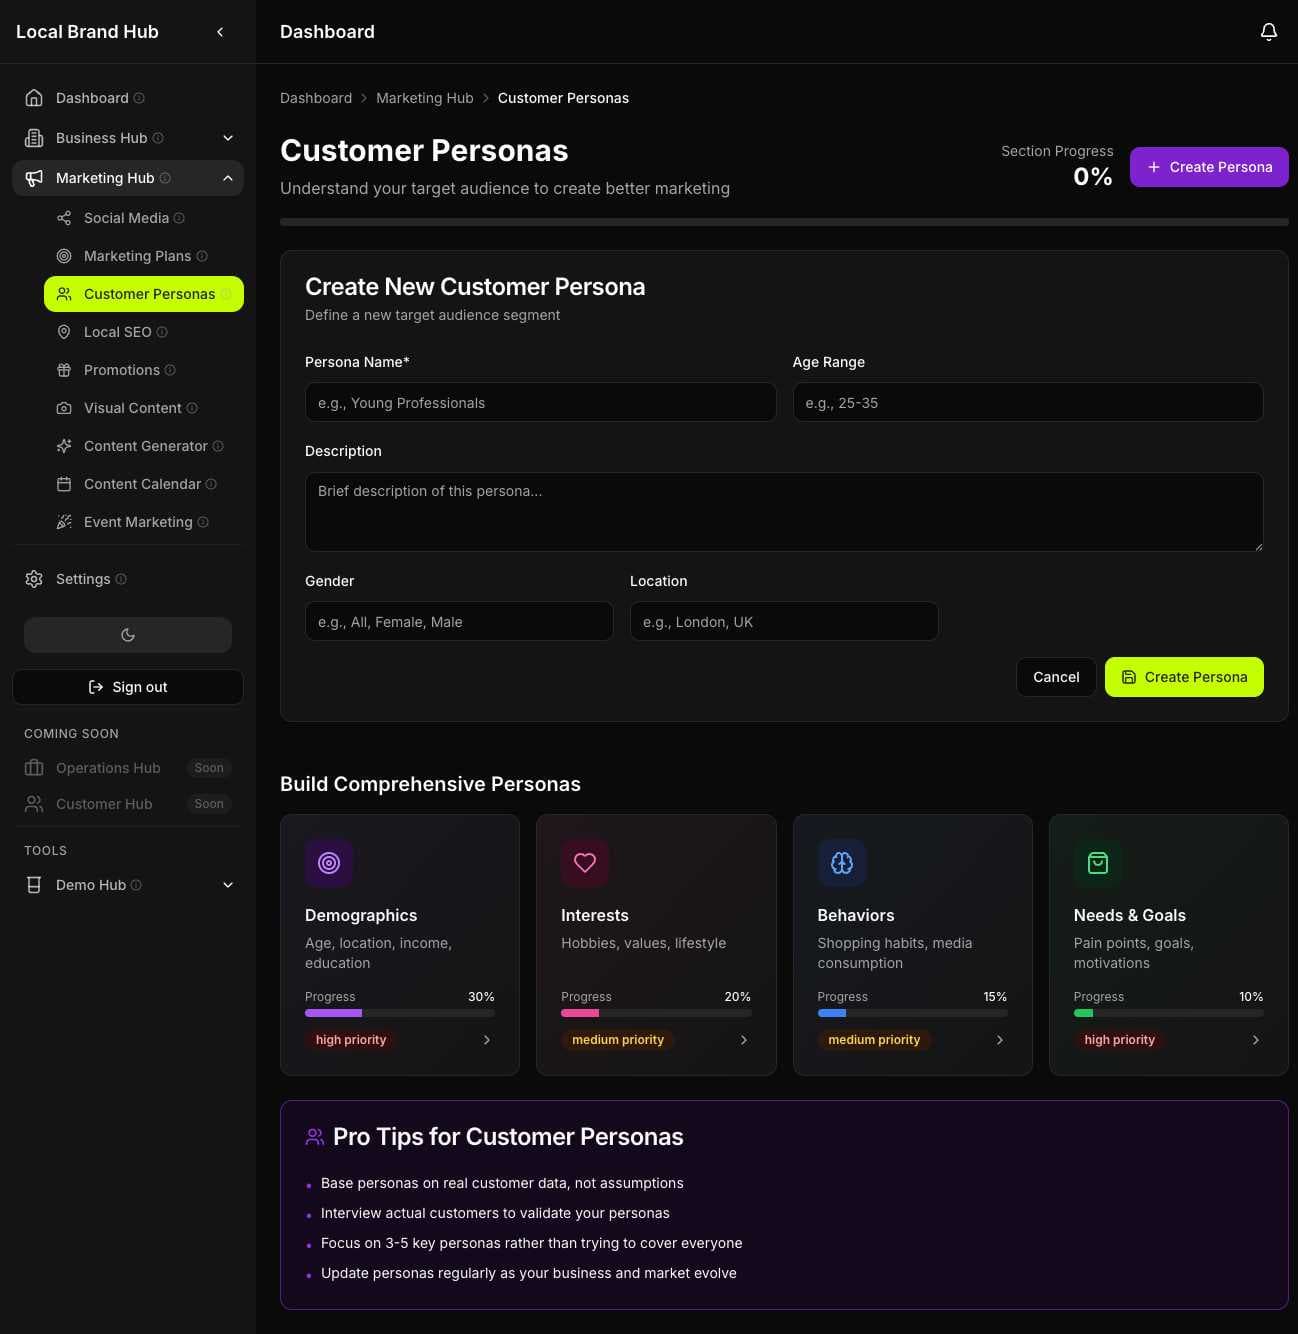Click the notification bell icon
The height and width of the screenshot is (1334, 1298).
click(1268, 31)
